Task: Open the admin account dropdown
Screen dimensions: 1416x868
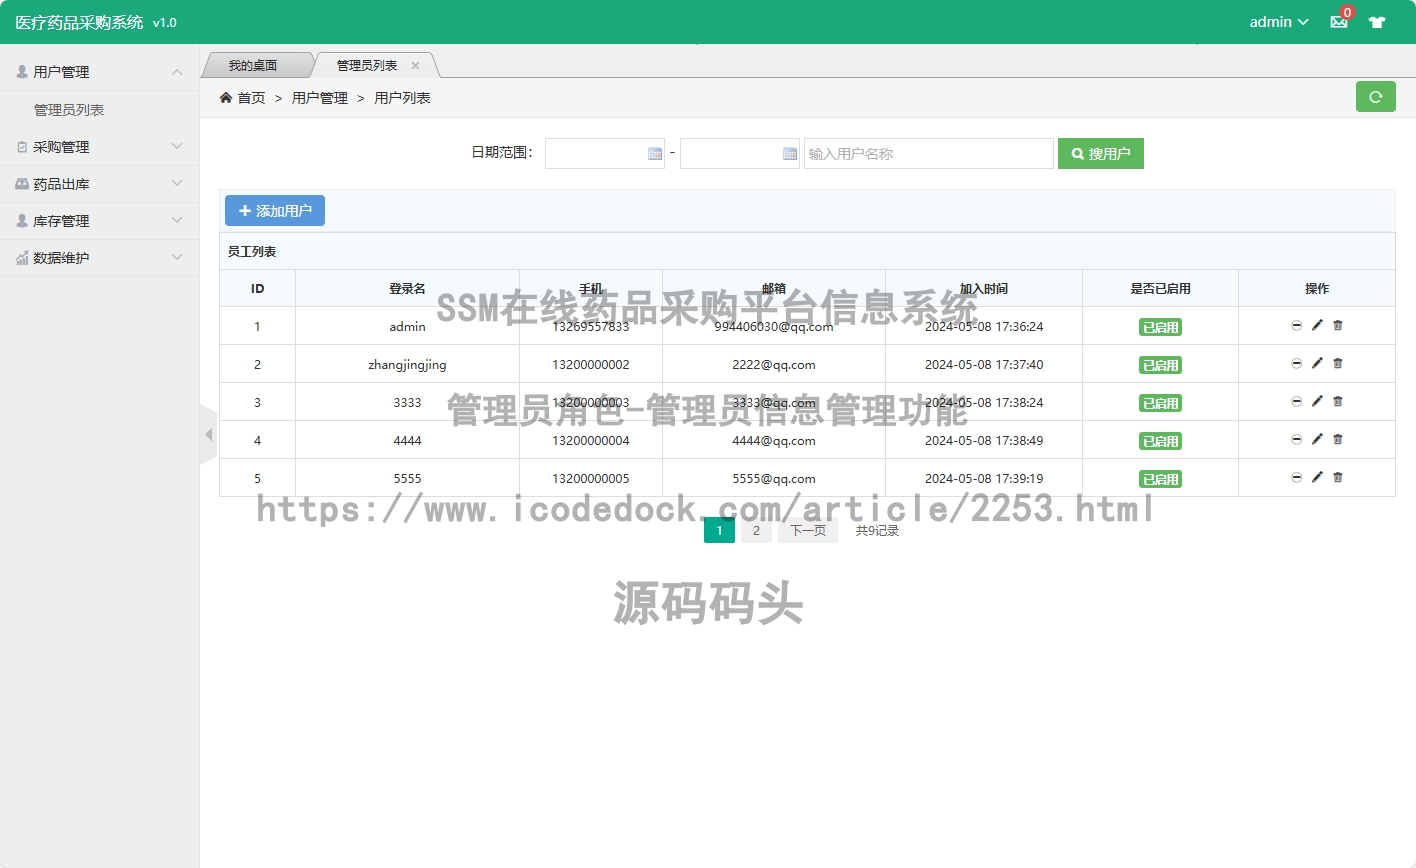Action: (1279, 22)
